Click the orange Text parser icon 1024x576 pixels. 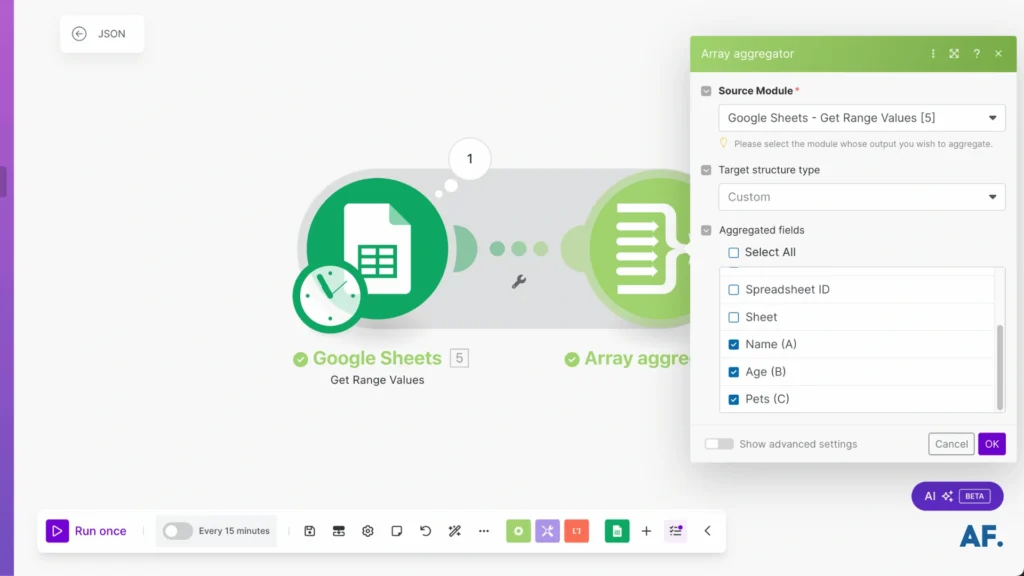[x=577, y=531]
